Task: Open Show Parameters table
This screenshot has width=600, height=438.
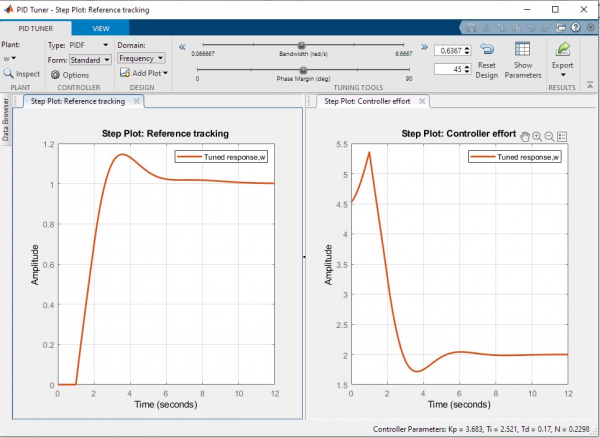Action: pos(522,49)
